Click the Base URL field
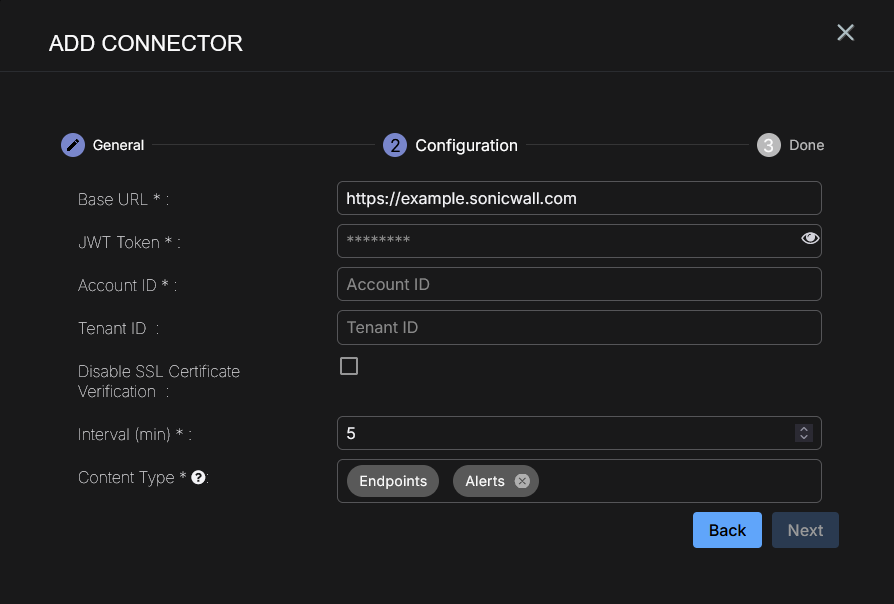The width and height of the screenshot is (894, 604). point(579,198)
